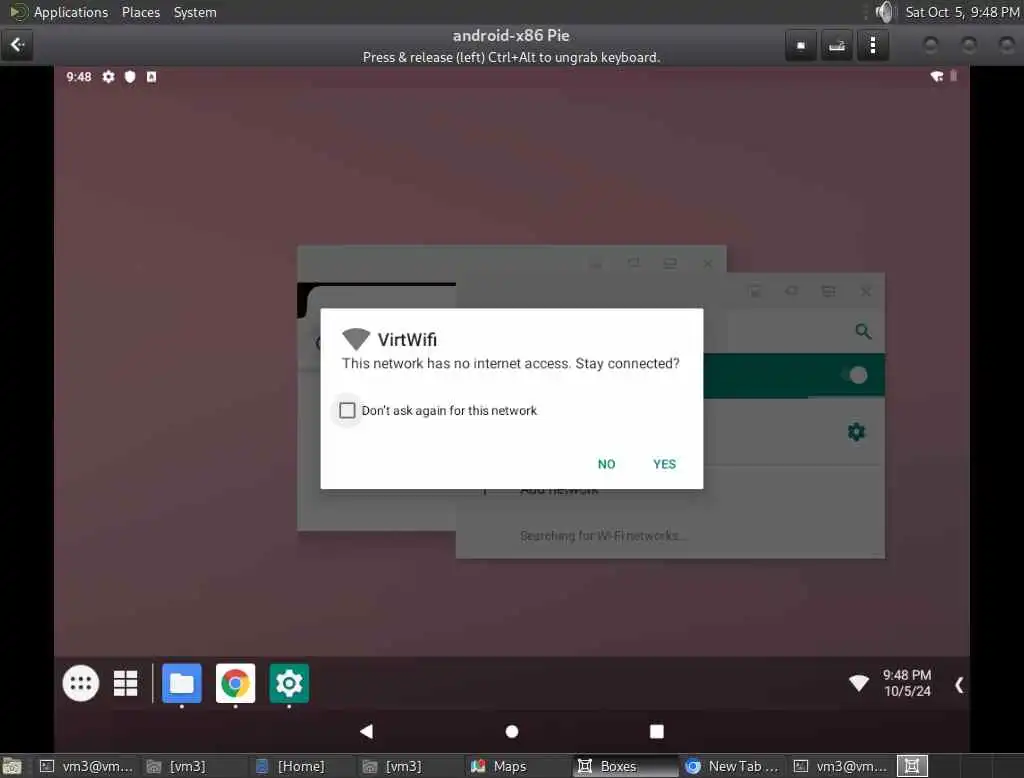Tap the Android home circle button
Viewport: 1024px width, 778px height.
(512, 732)
